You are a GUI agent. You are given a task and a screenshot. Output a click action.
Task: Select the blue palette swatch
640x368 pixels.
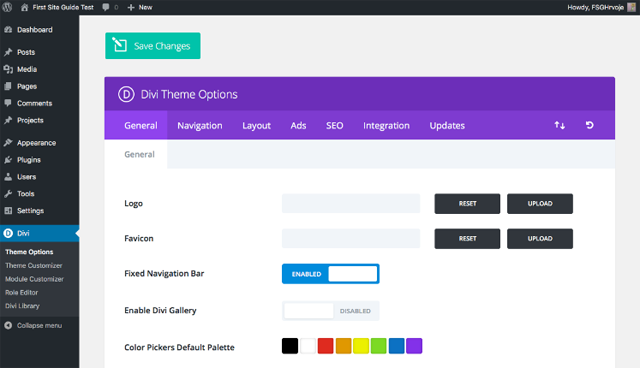point(396,346)
